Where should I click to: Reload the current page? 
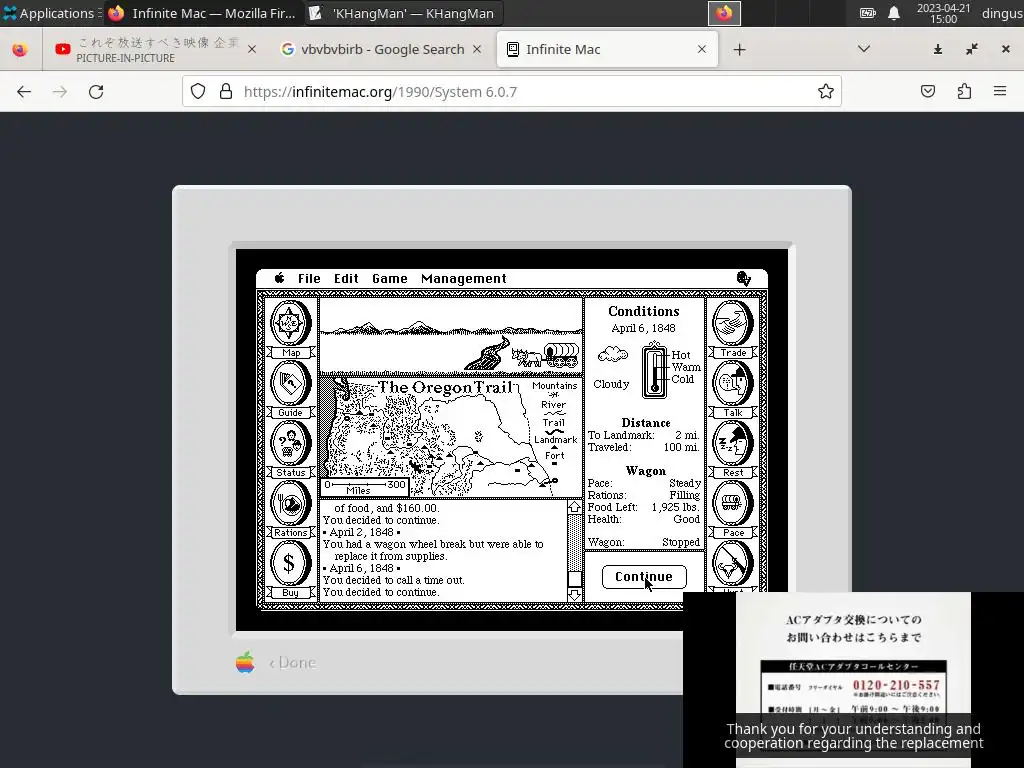tap(96, 91)
